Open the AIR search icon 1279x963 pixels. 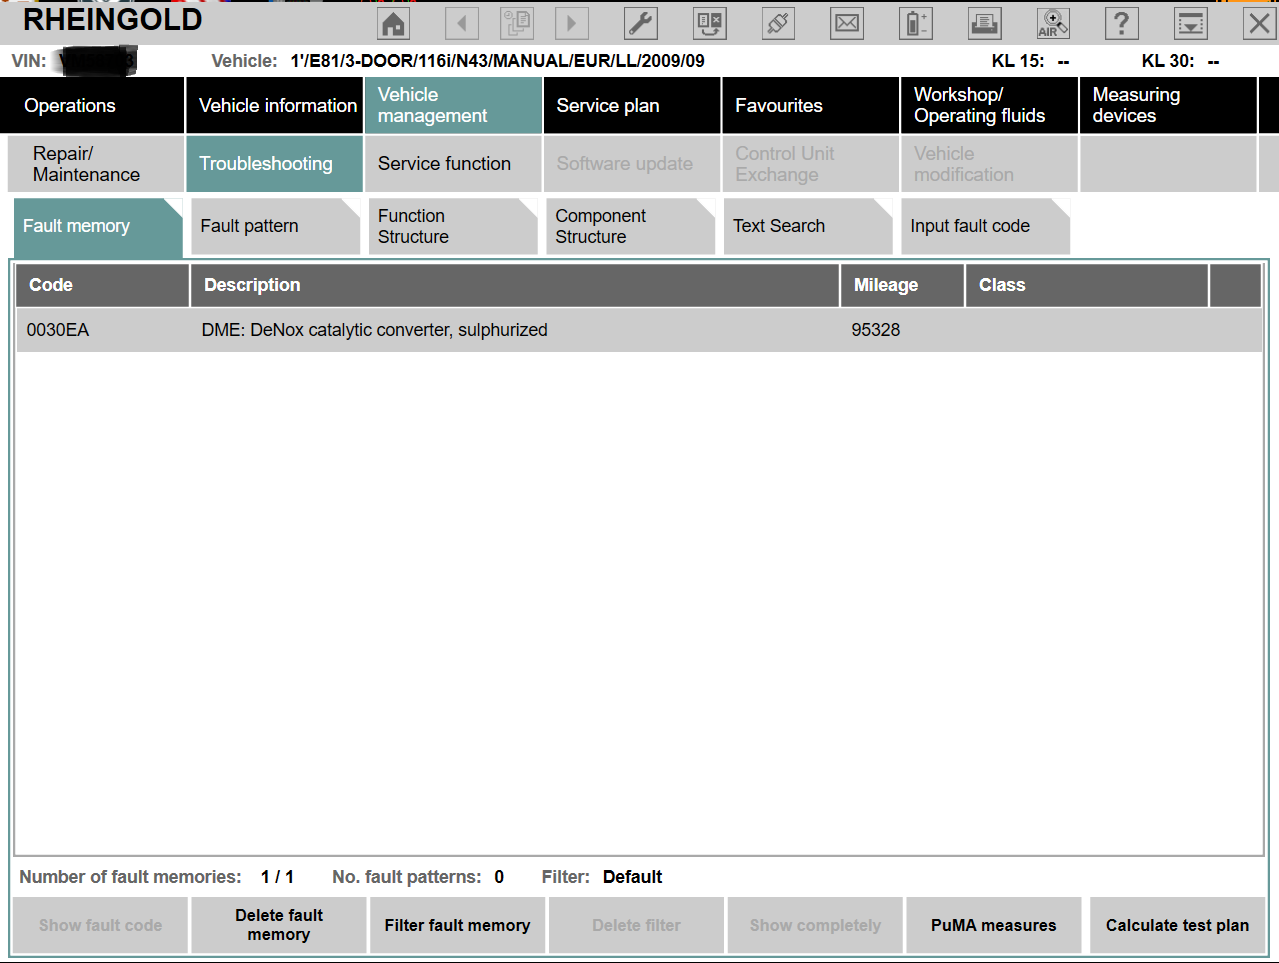pyautogui.click(x=1053, y=23)
